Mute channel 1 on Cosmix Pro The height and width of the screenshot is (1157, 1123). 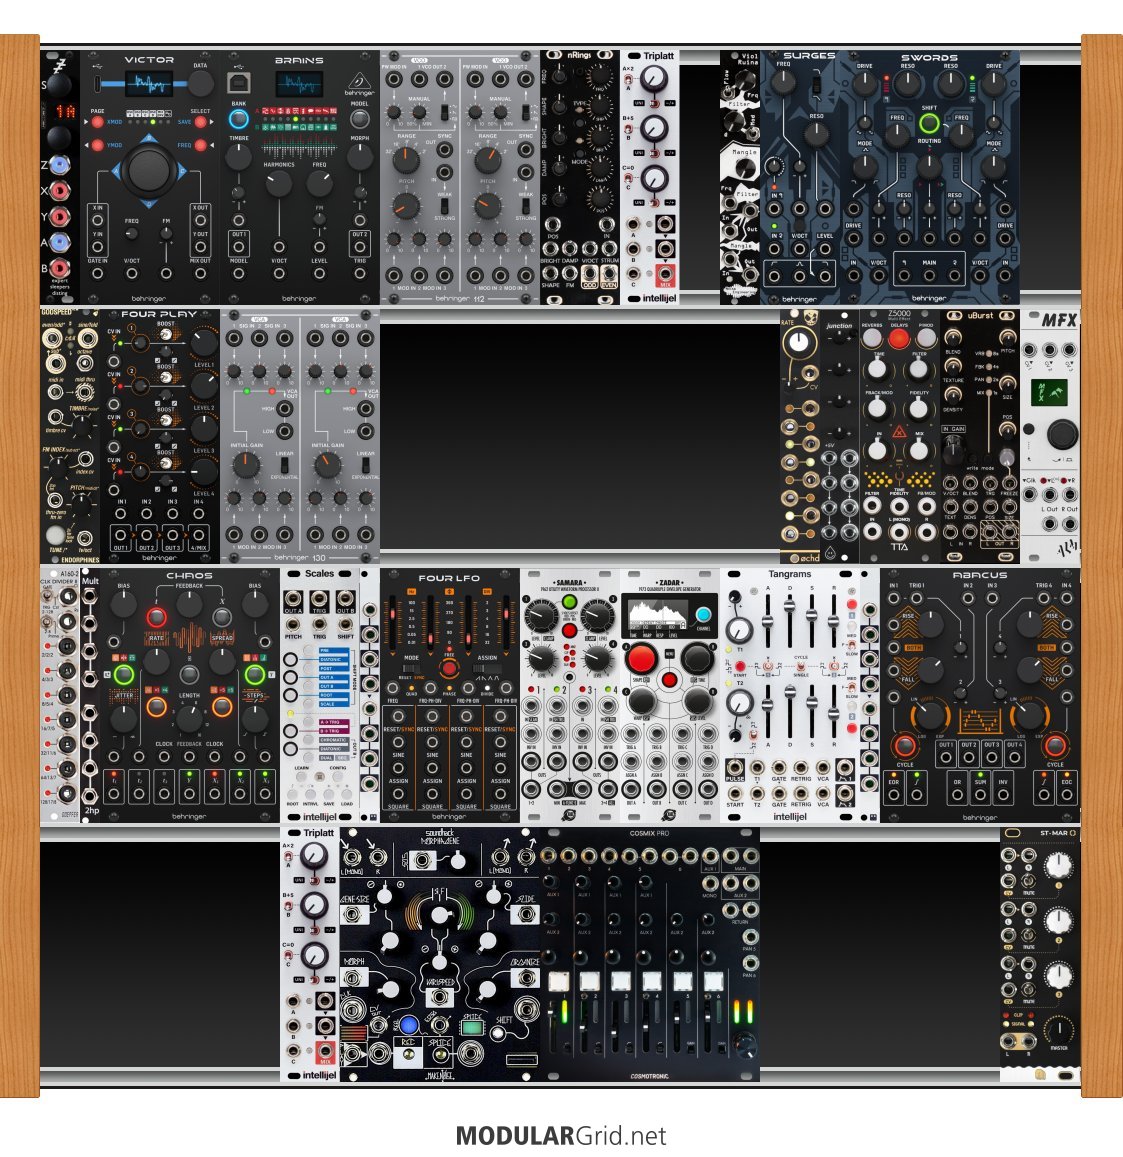[559, 981]
